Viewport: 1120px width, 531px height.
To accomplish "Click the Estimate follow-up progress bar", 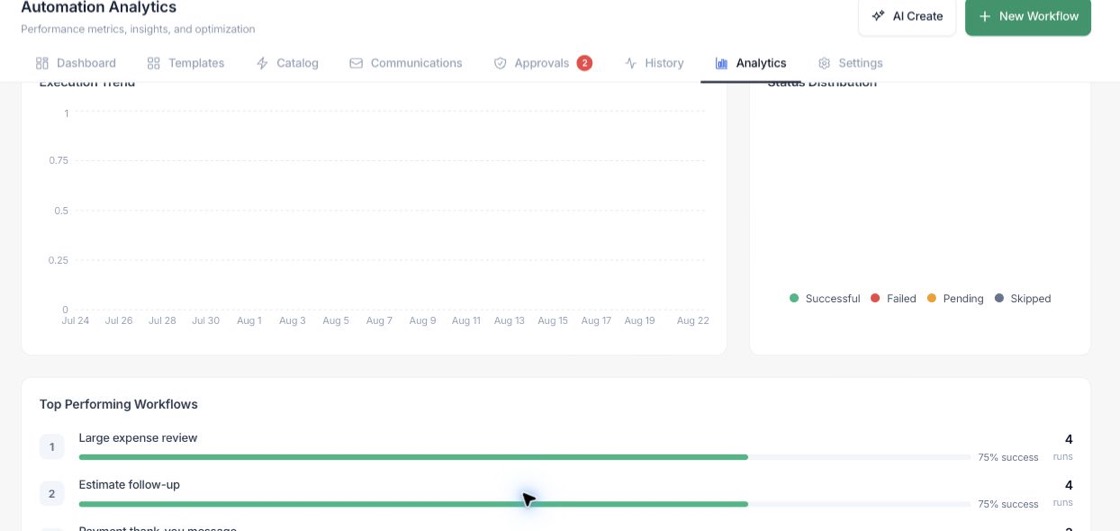I will coord(524,504).
